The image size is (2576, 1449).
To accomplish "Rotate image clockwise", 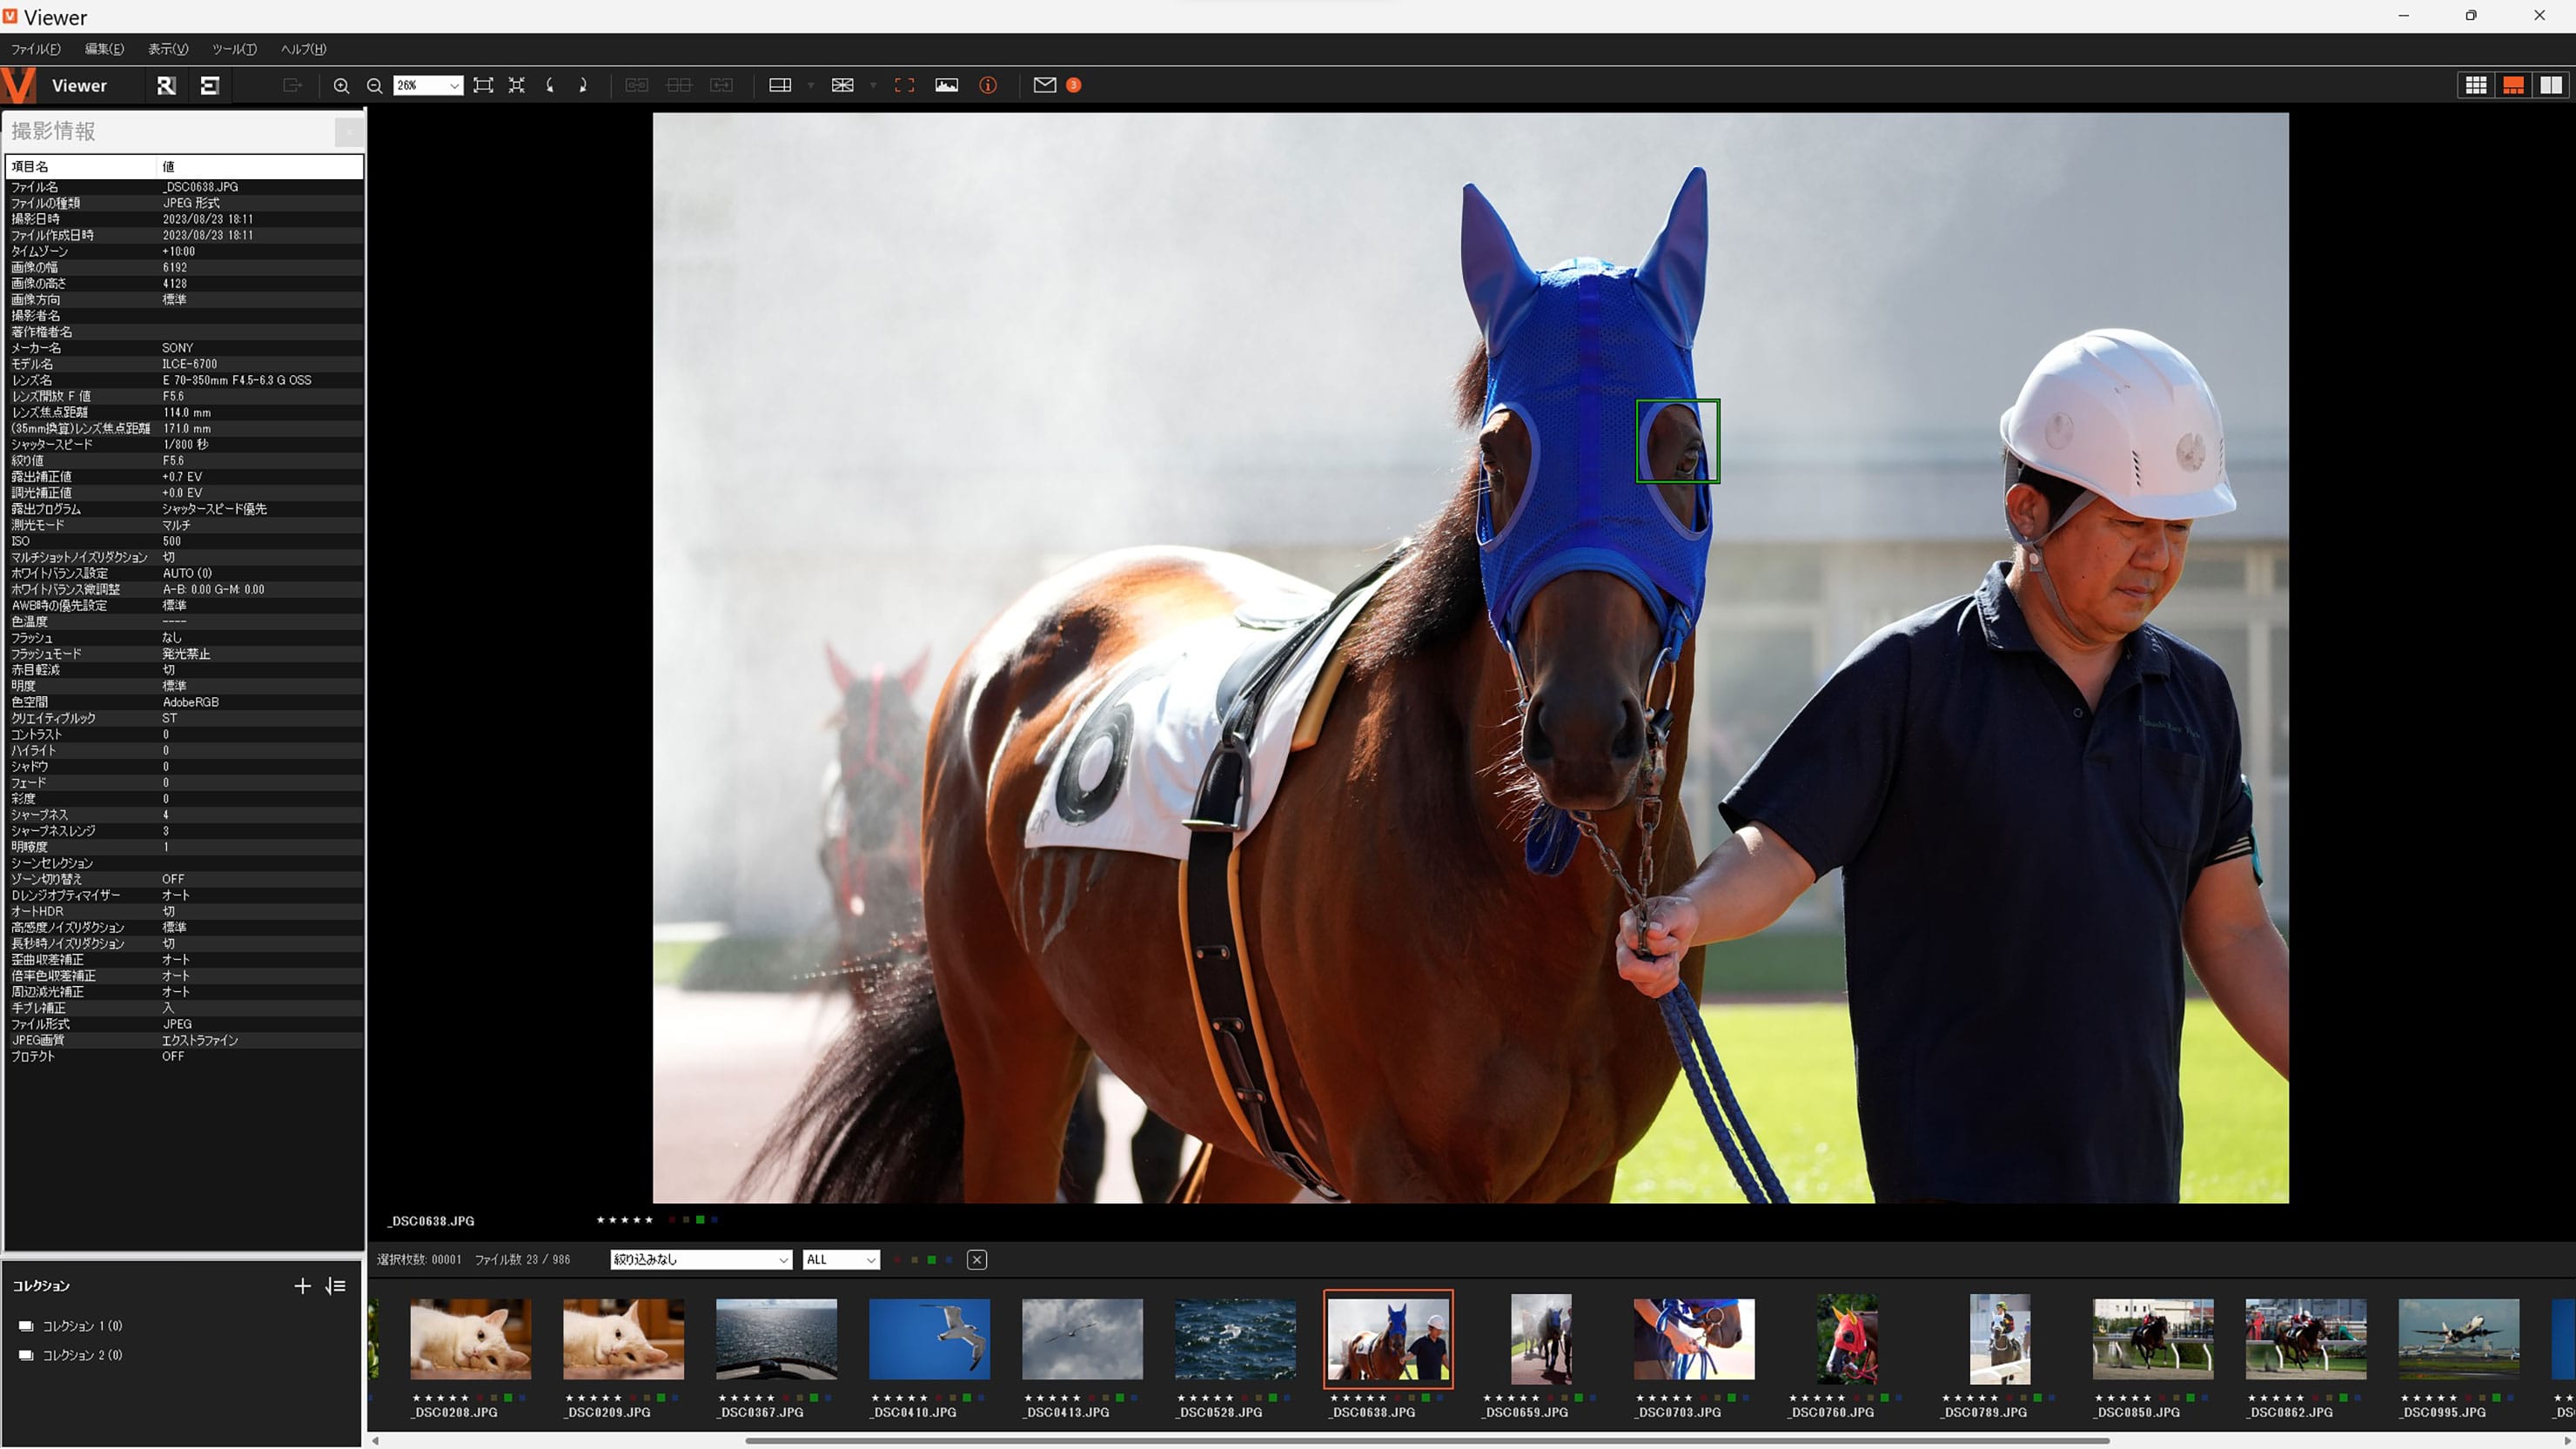I will [583, 85].
